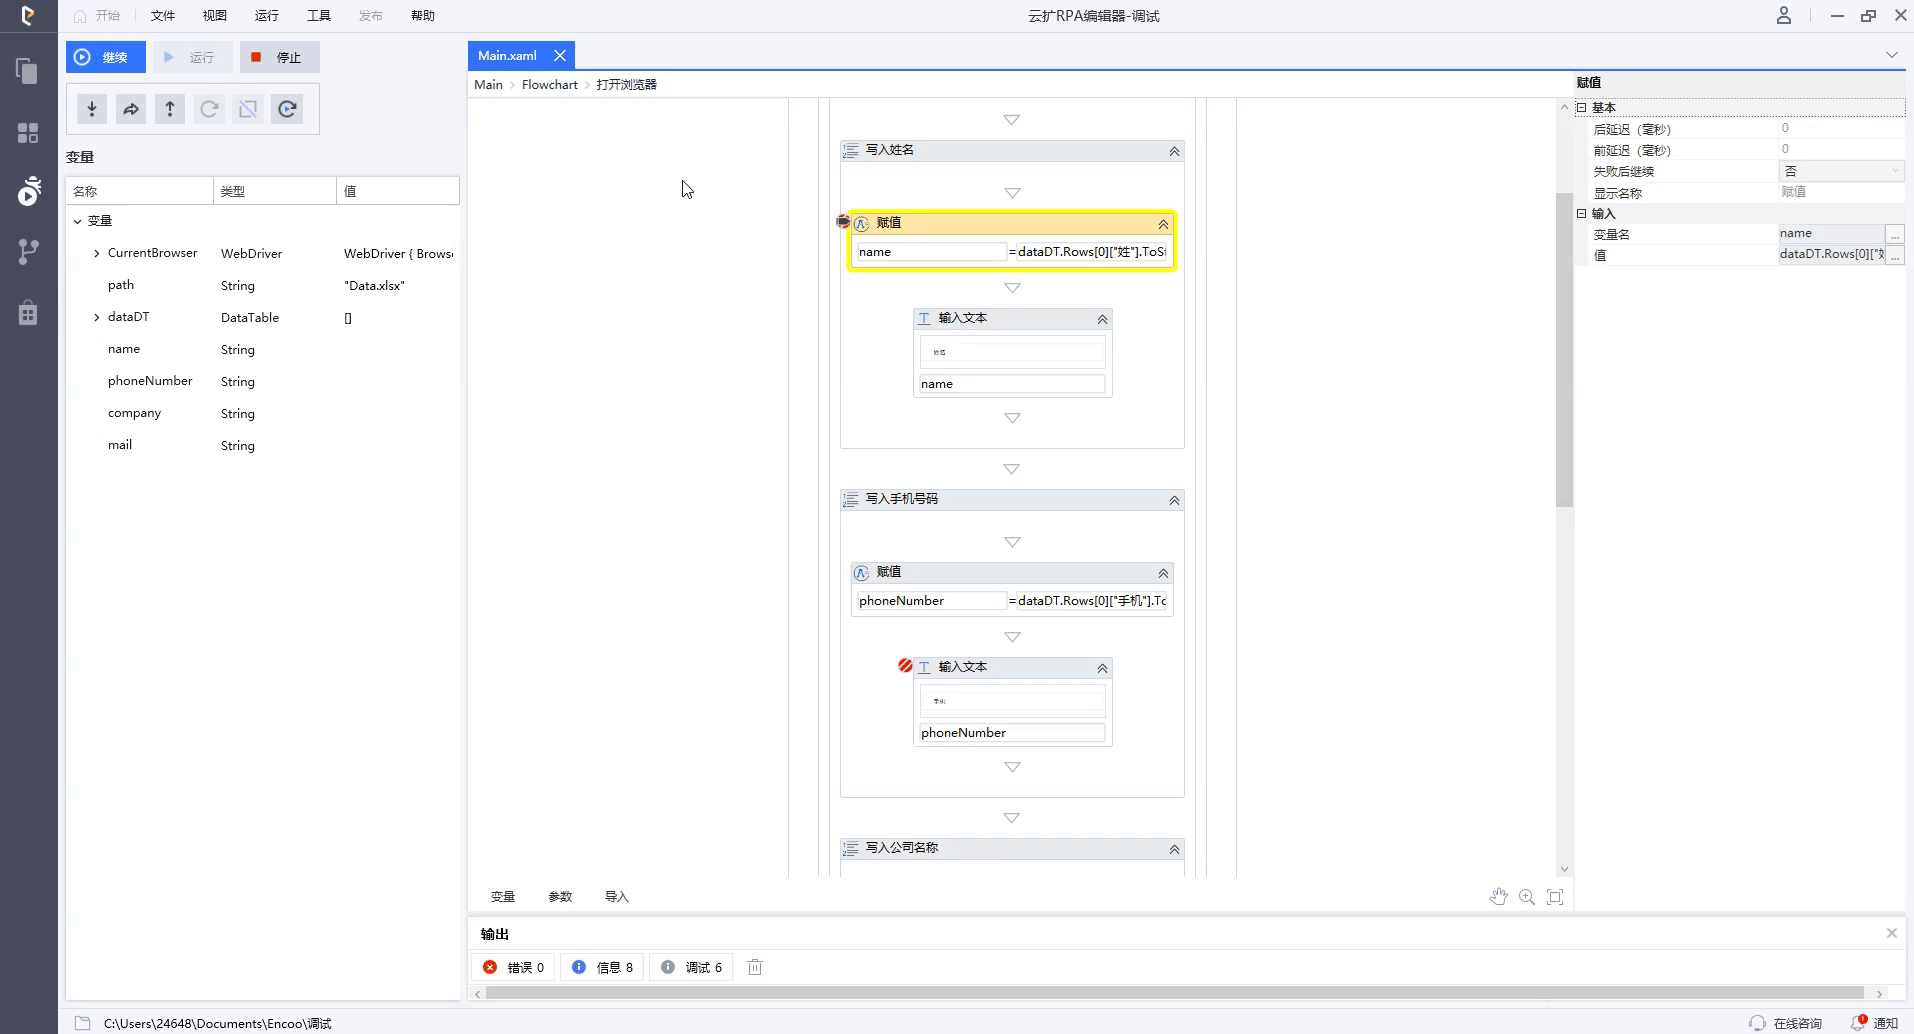Click the properties panel vertical scrollbar

[x=1564, y=350]
